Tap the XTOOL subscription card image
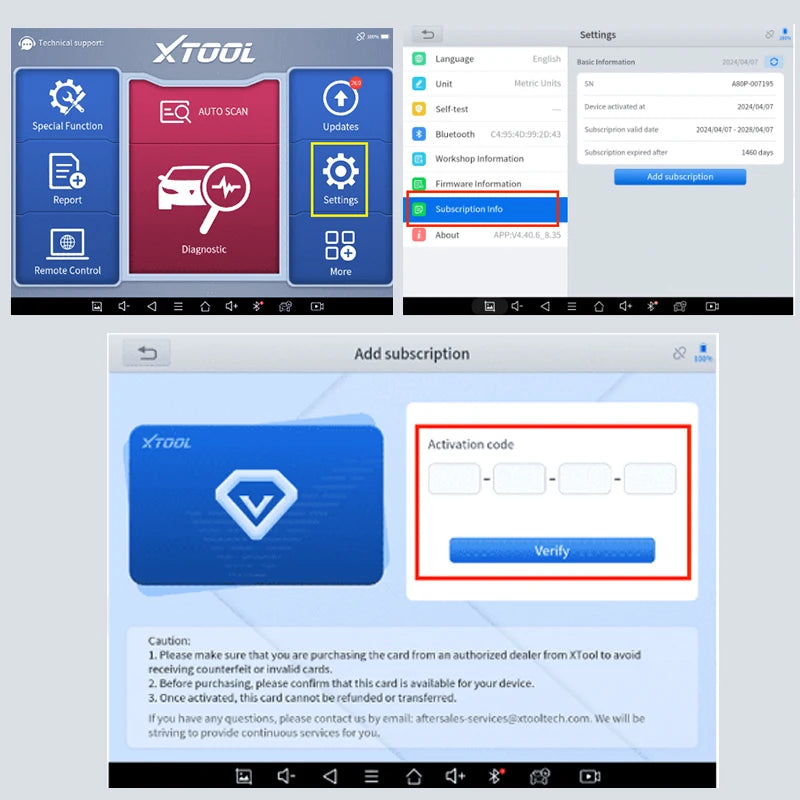 pos(256,505)
